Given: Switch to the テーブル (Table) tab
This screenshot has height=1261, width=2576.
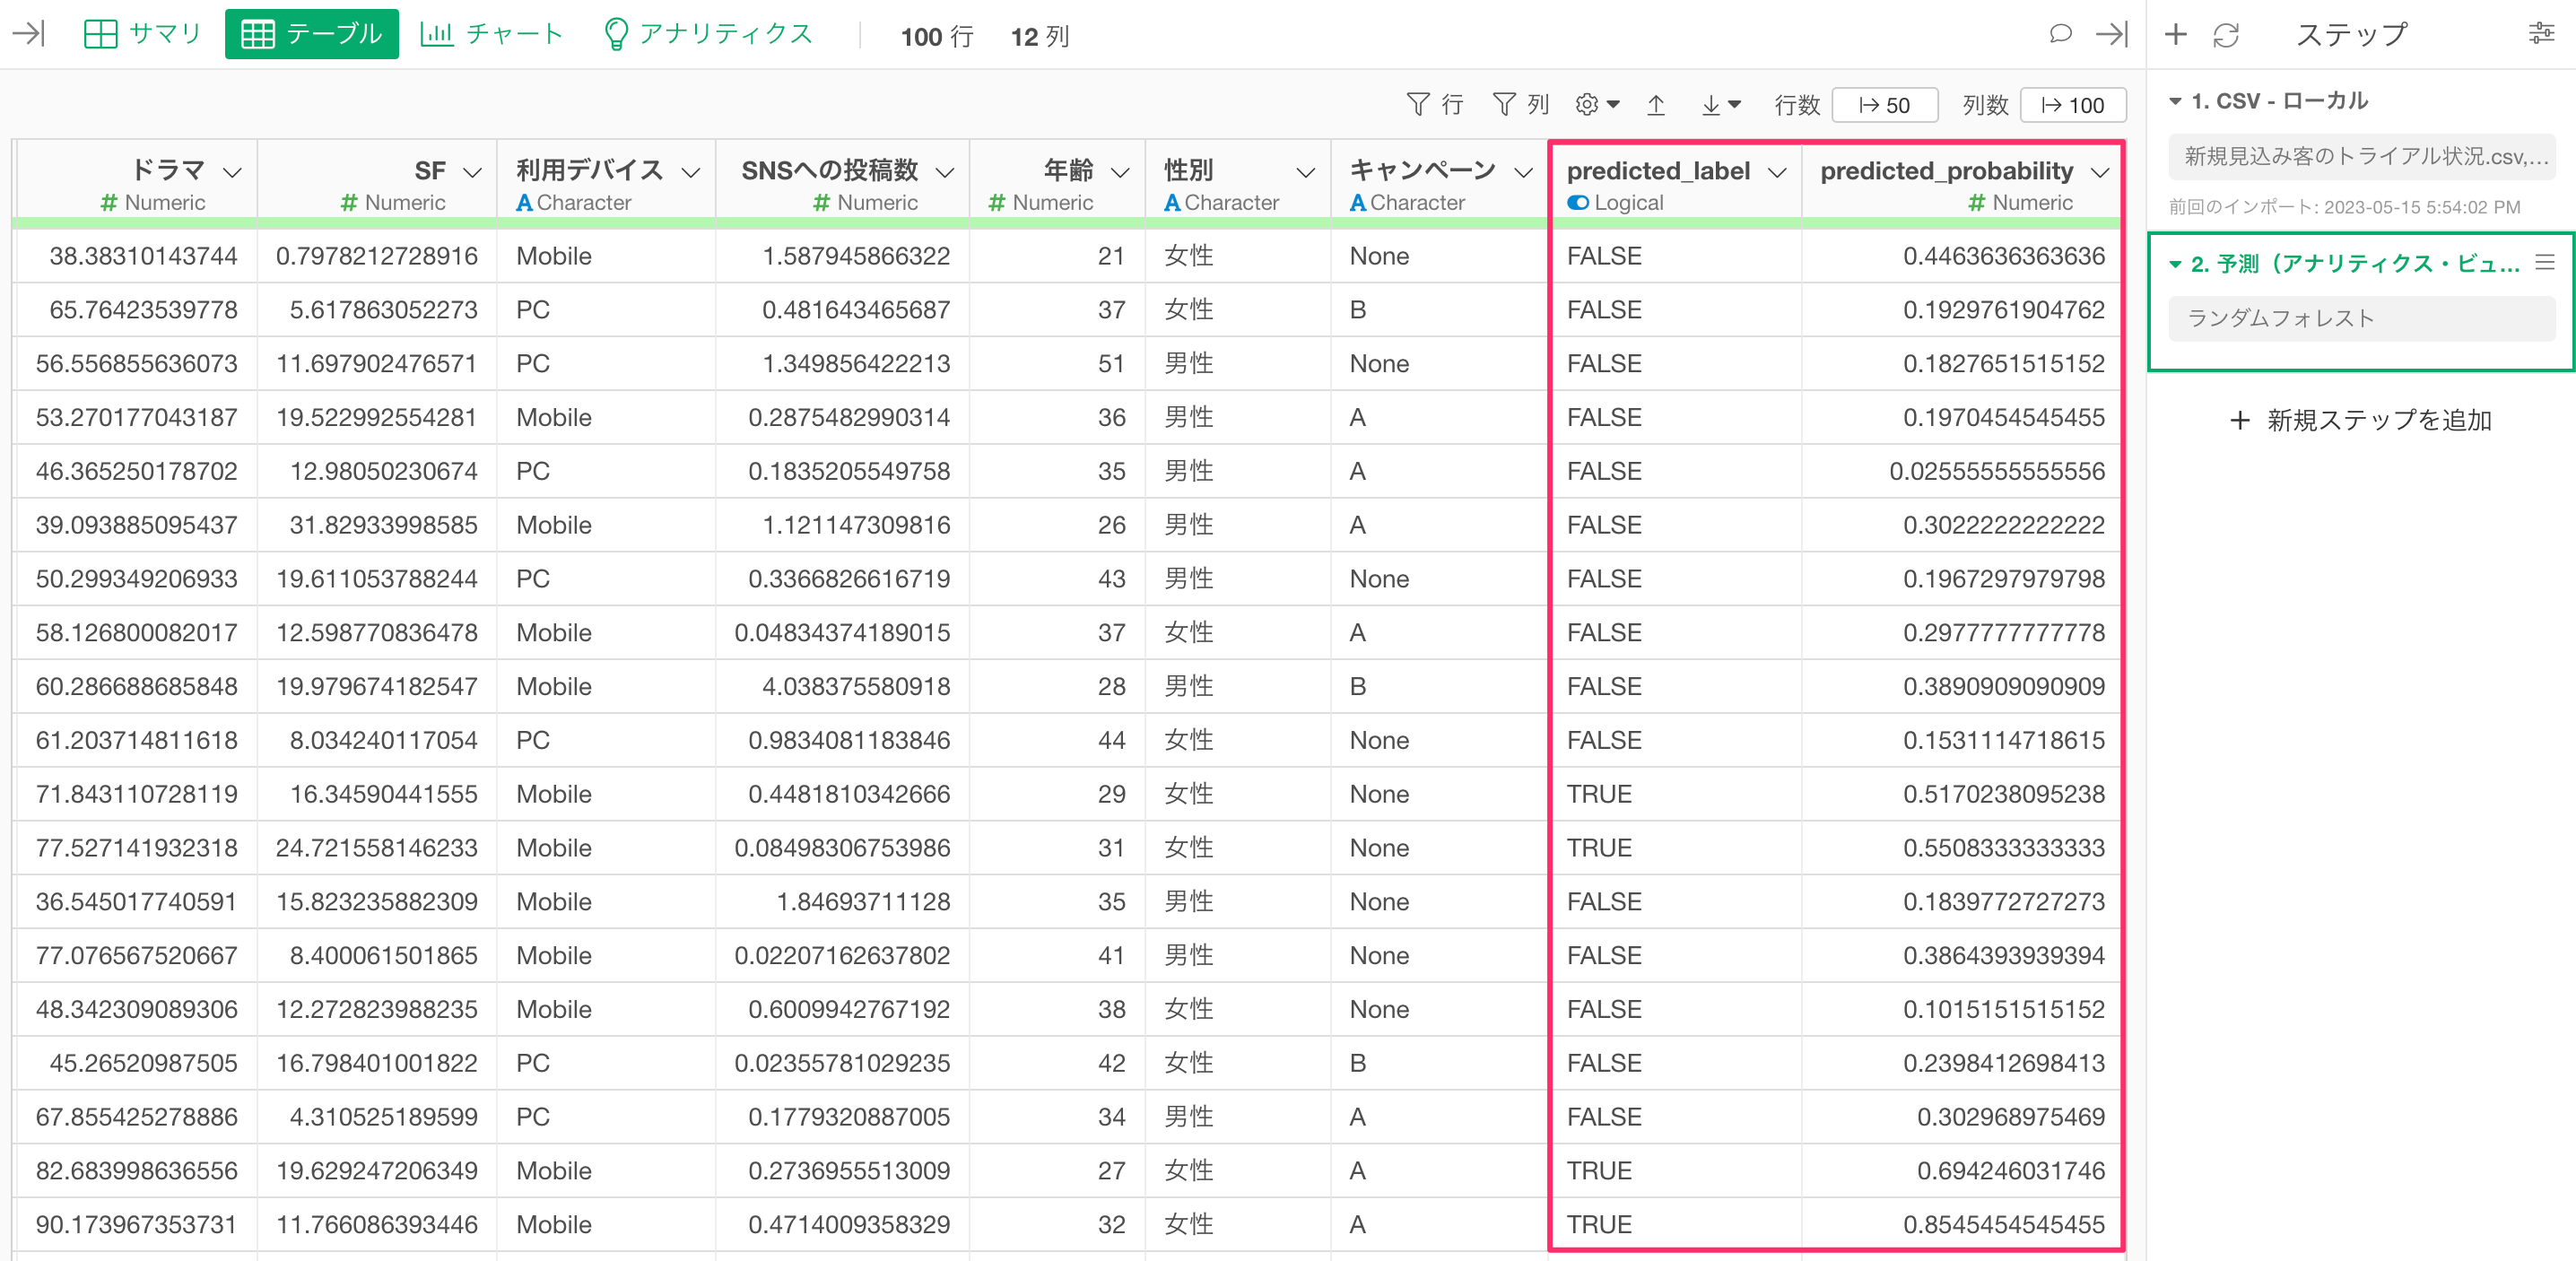Looking at the screenshot, I should click(x=311, y=34).
